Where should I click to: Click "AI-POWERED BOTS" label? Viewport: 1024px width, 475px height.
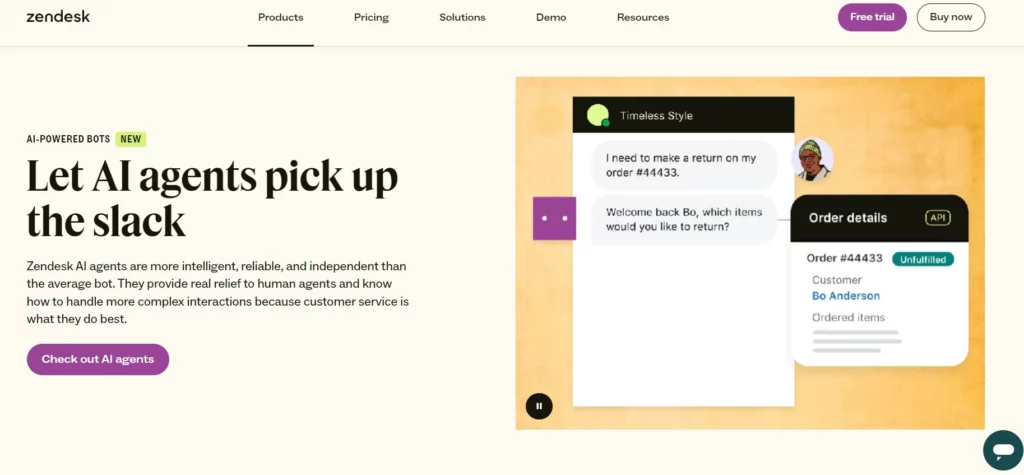68,139
